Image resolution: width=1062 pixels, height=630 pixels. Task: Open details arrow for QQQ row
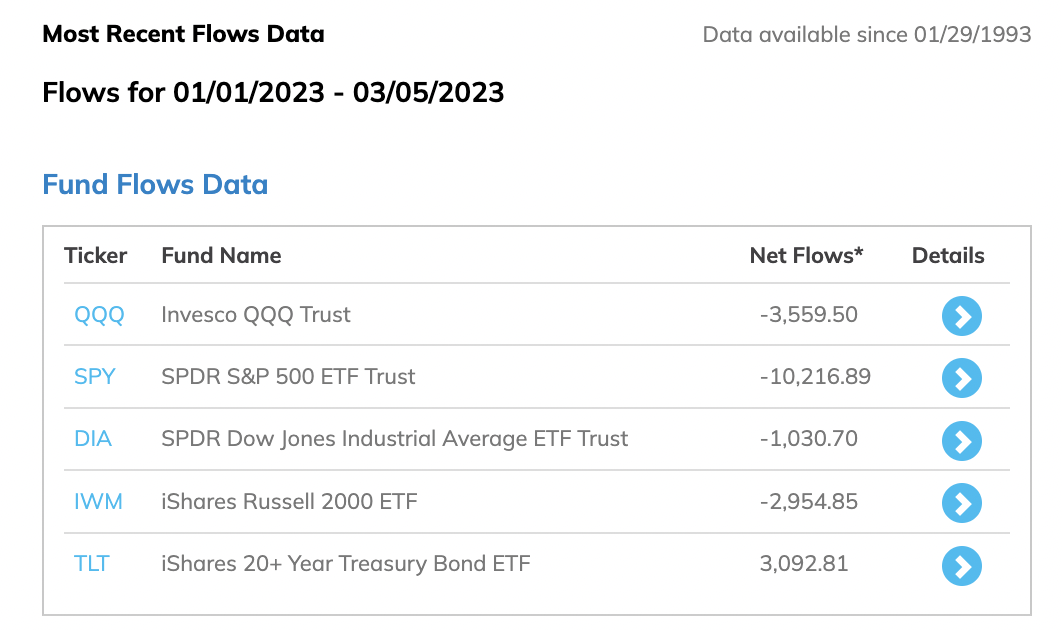pyautogui.click(x=962, y=316)
